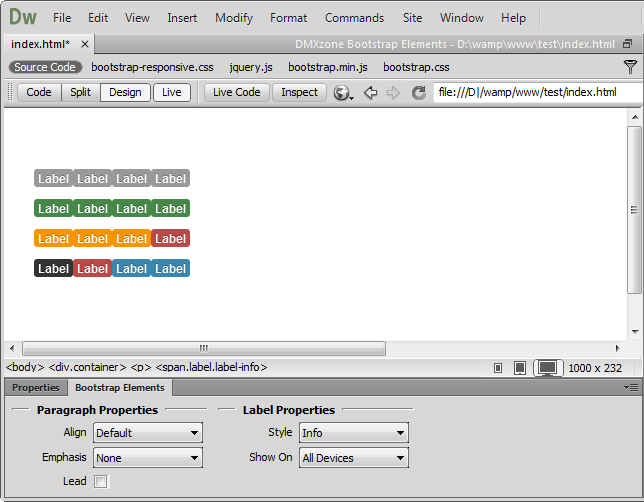Select the black Label in last row
This screenshot has width=644, height=502.
pyautogui.click(x=53, y=268)
